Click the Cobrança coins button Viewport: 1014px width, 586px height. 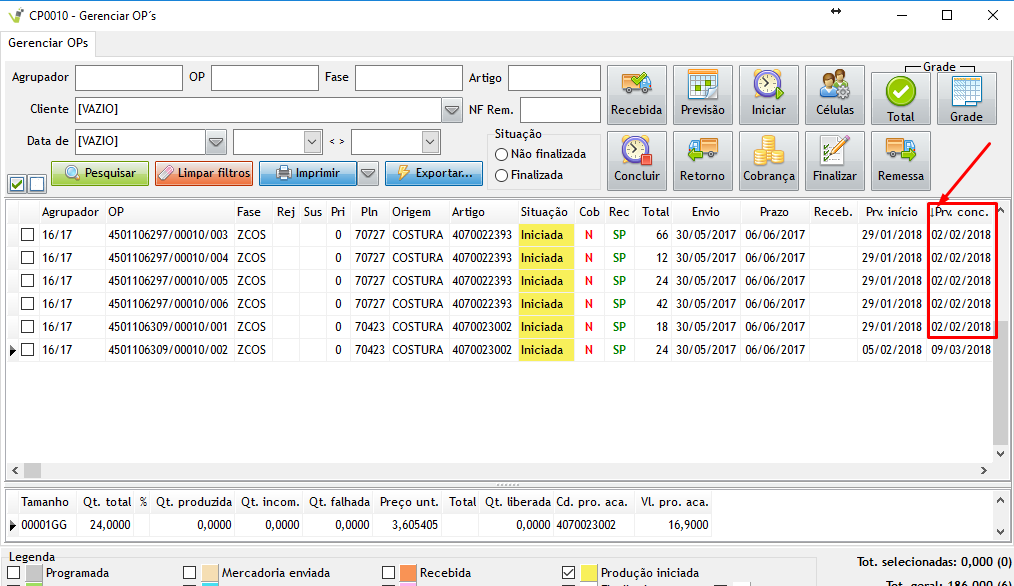[768, 161]
